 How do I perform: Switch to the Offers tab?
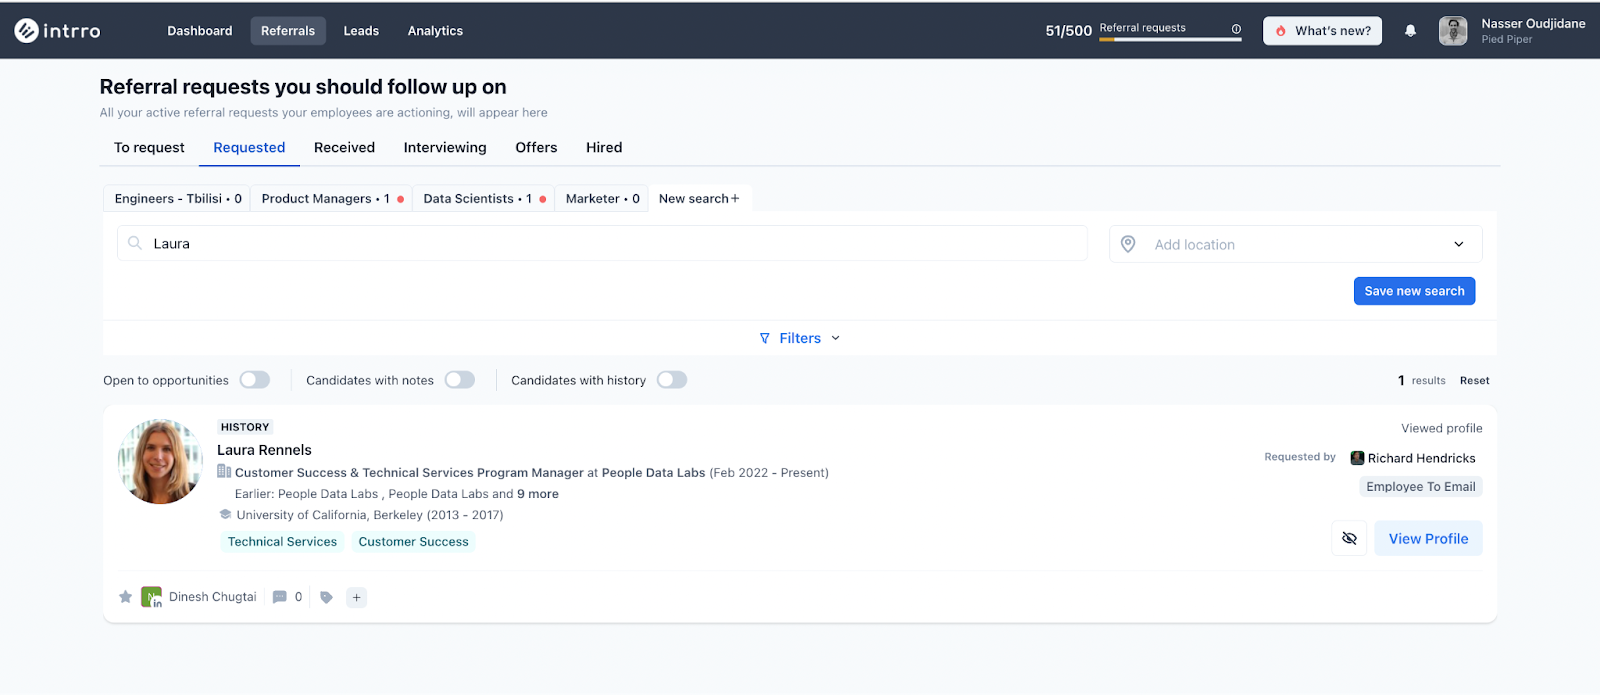click(x=536, y=147)
